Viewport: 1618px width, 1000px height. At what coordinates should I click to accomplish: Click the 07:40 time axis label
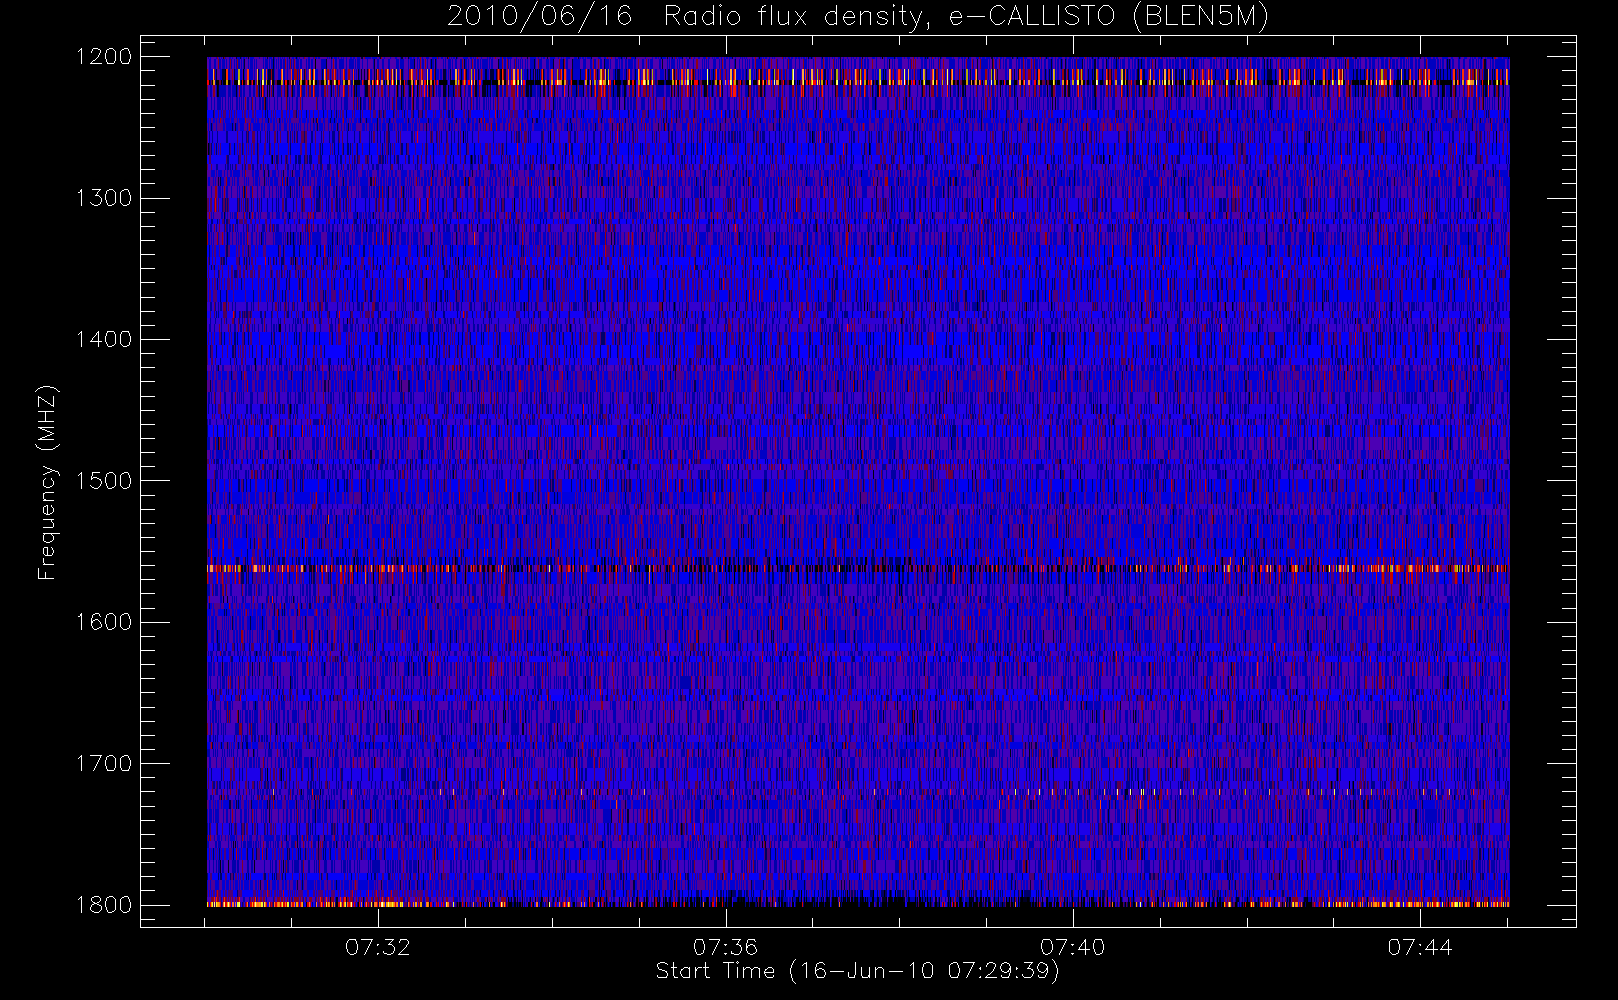click(1073, 947)
